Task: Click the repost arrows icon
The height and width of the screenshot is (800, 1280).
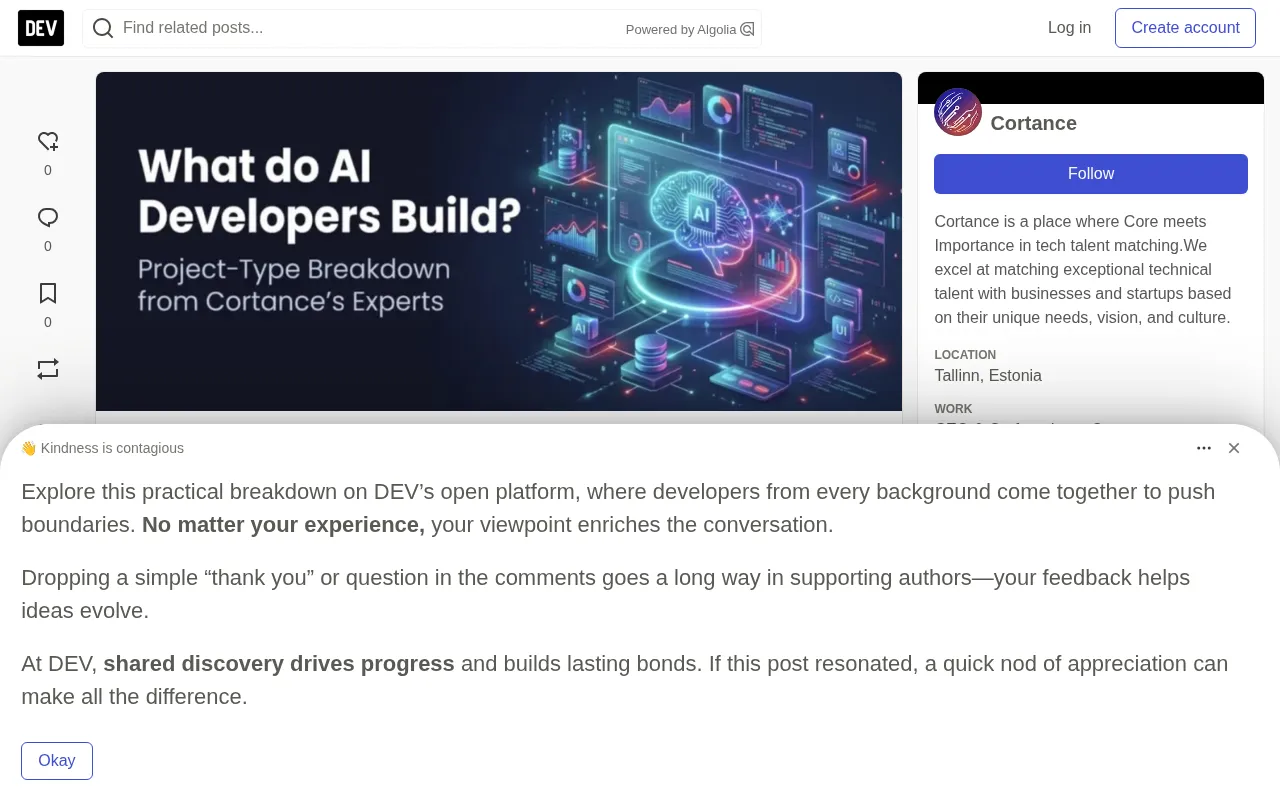Action: tap(48, 369)
